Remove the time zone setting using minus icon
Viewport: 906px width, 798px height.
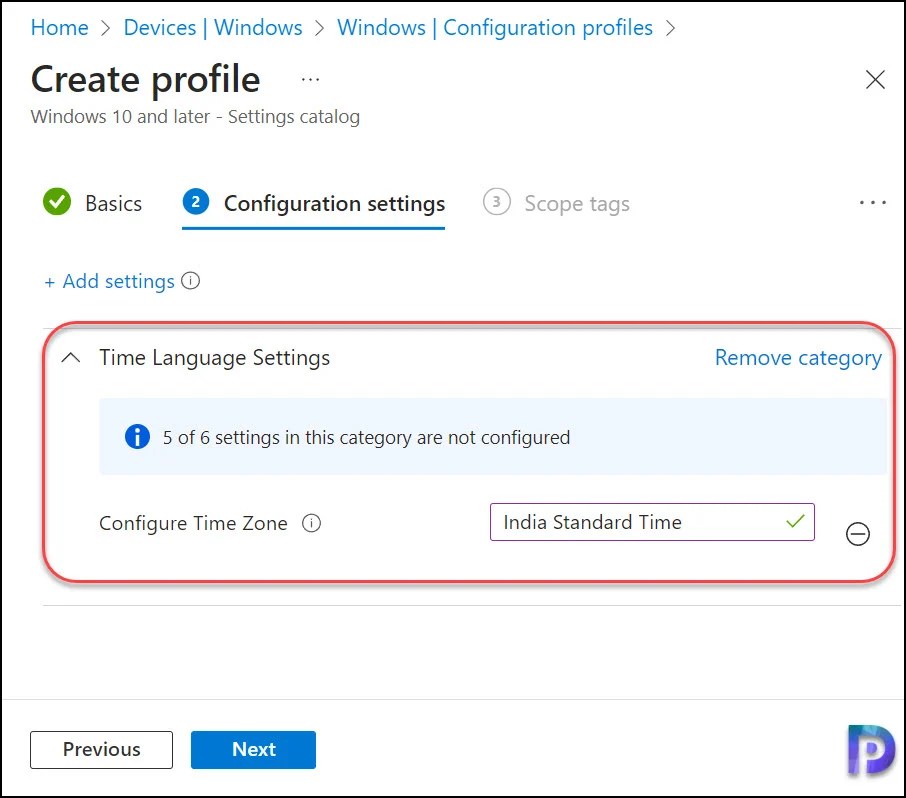click(x=858, y=534)
